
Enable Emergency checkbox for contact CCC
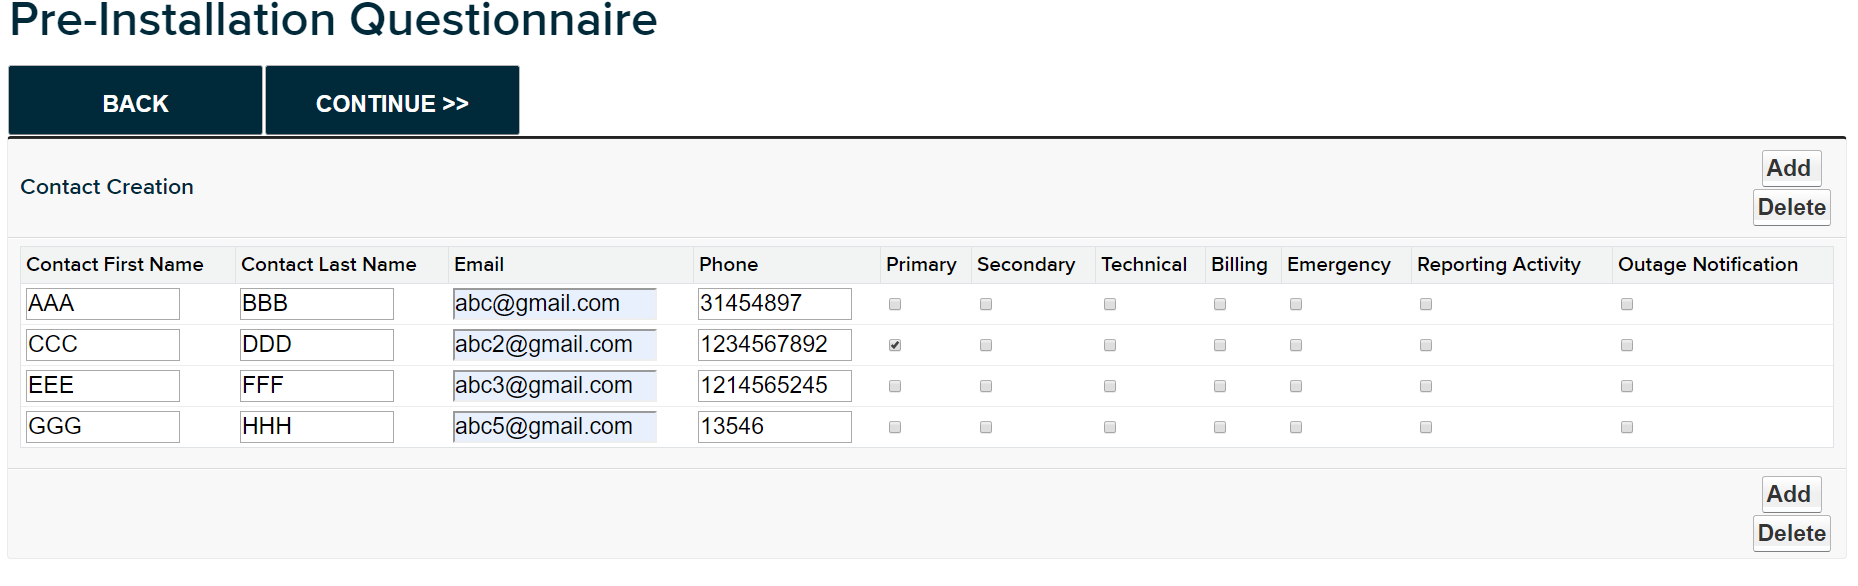click(1296, 345)
